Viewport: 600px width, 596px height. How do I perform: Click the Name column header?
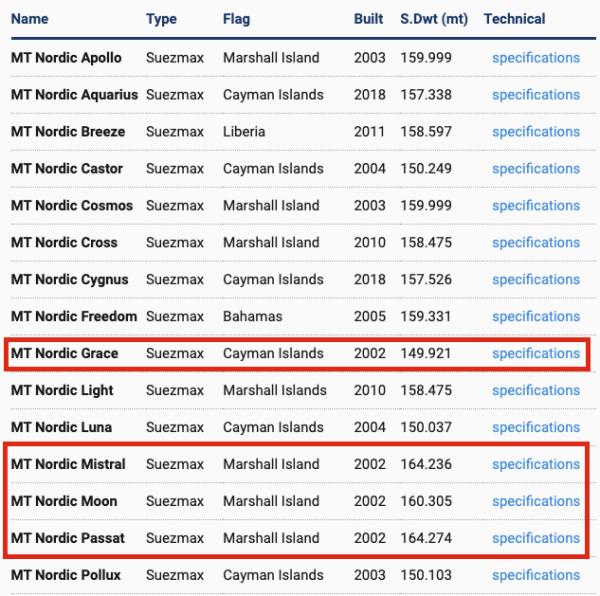point(29,19)
